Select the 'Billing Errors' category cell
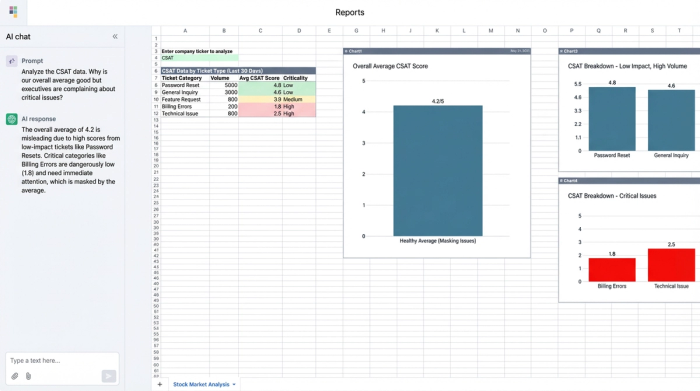Viewport: 700px width, 391px height. pyautogui.click(x=185, y=107)
